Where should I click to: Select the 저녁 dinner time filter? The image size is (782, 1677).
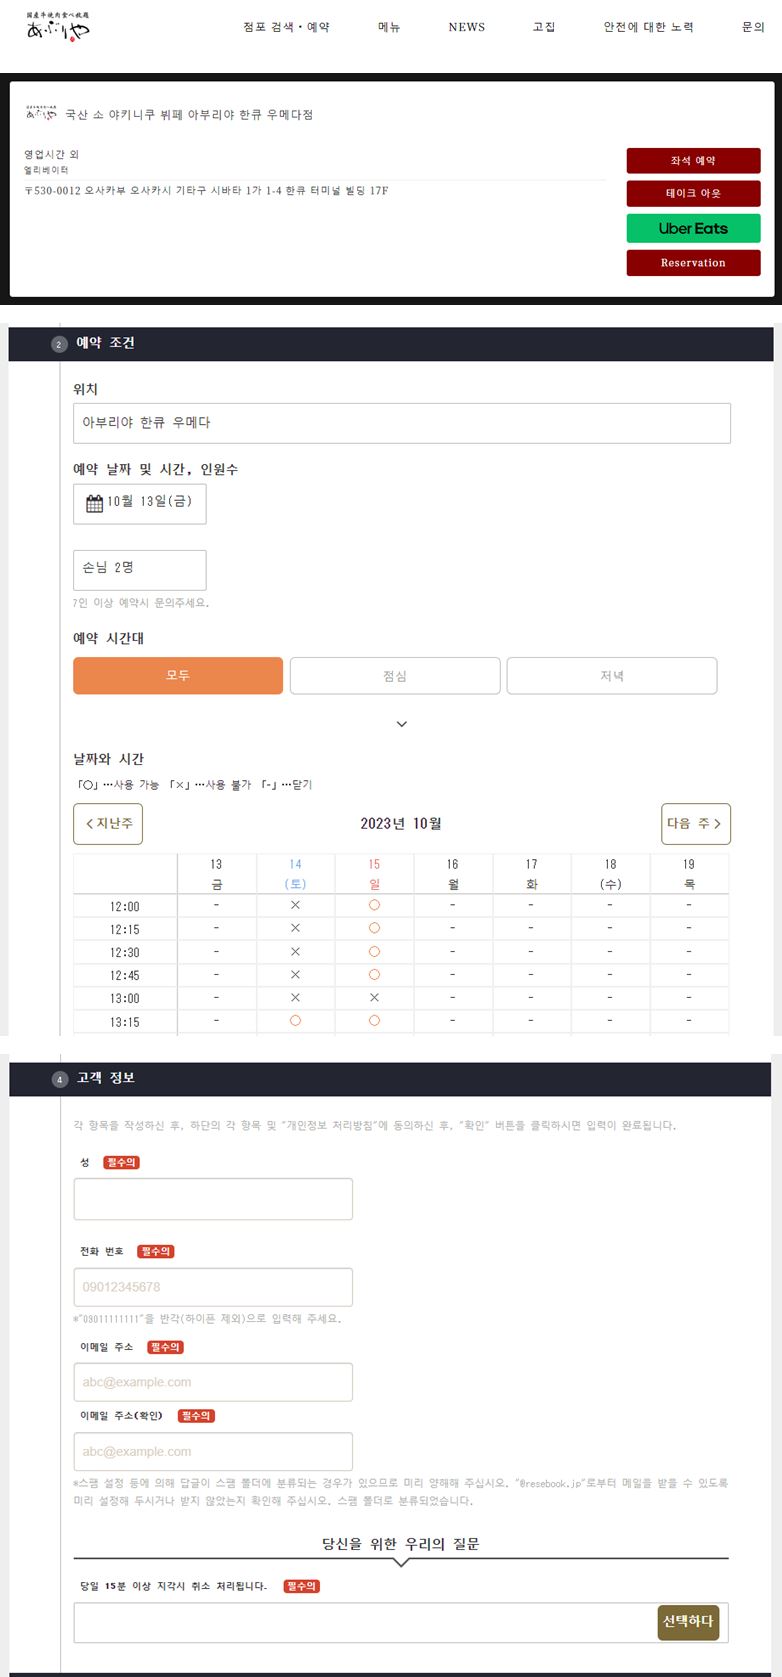point(611,675)
